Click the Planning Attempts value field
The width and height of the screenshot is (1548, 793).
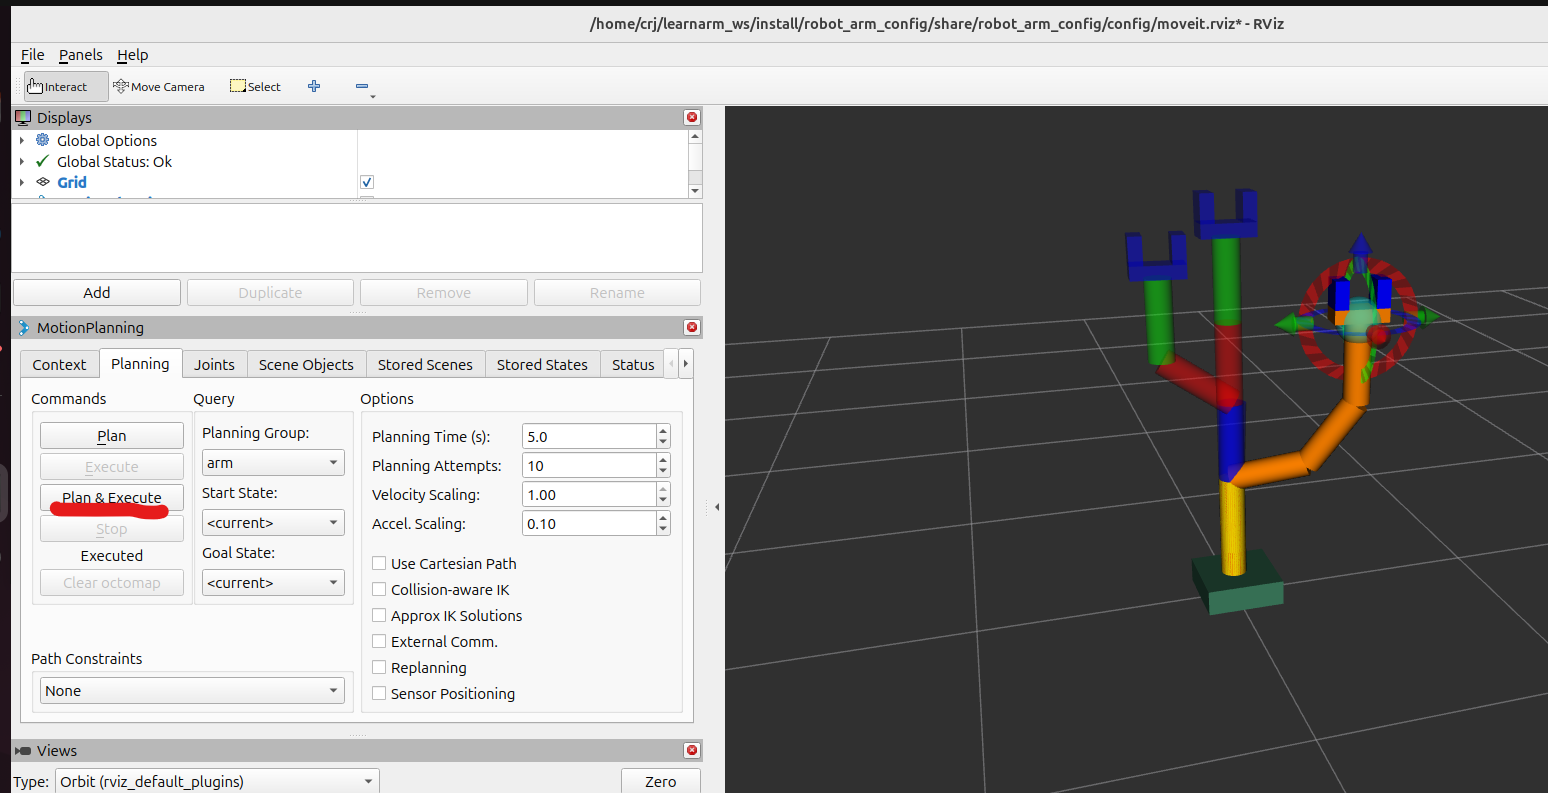pyautogui.click(x=589, y=465)
